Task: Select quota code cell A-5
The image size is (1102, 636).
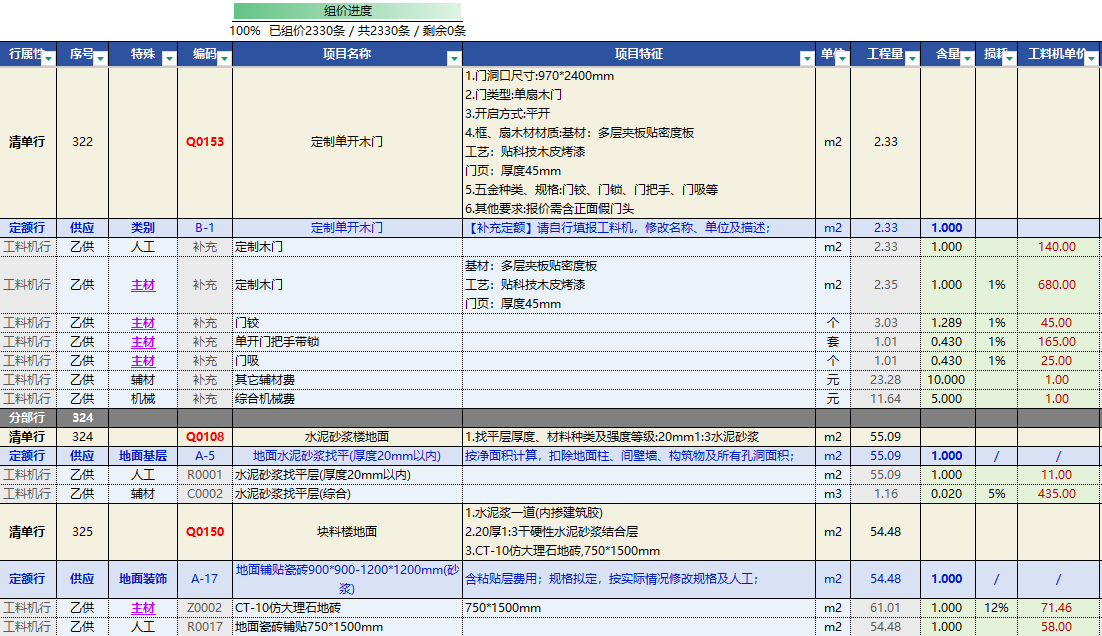Action: (205, 456)
